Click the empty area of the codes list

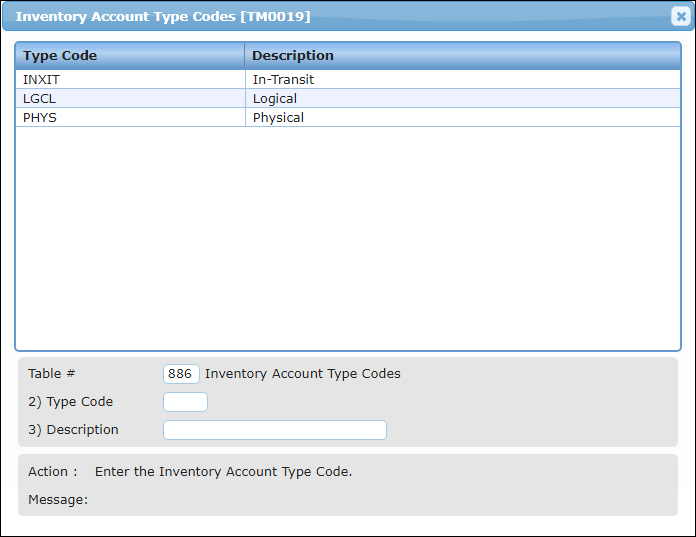(348, 238)
